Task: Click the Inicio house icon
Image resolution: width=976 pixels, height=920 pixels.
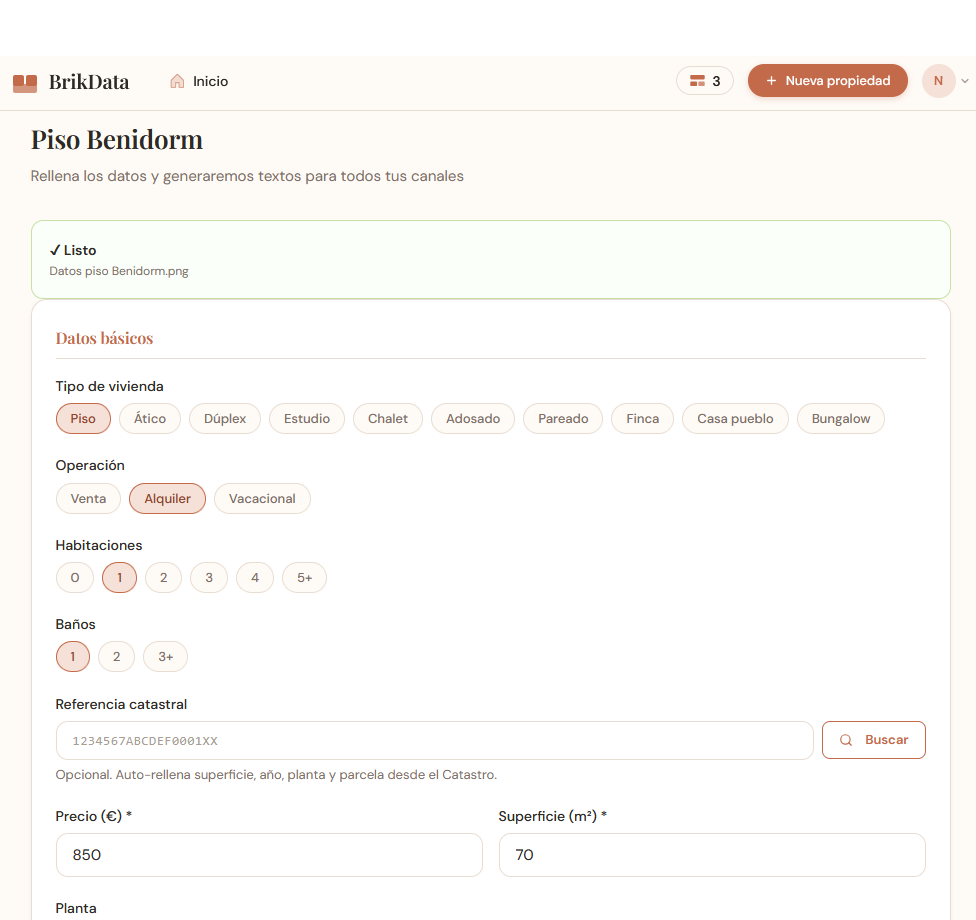Action: point(177,82)
